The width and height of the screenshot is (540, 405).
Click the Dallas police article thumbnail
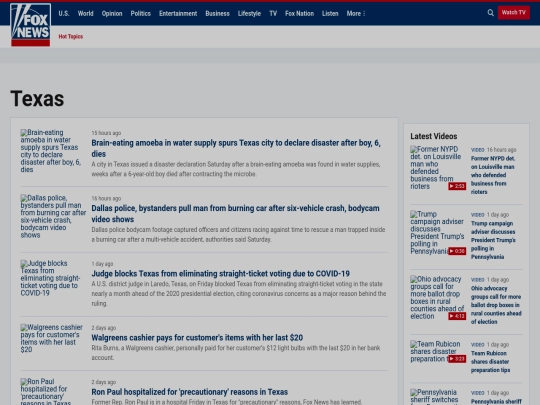click(53, 216)
